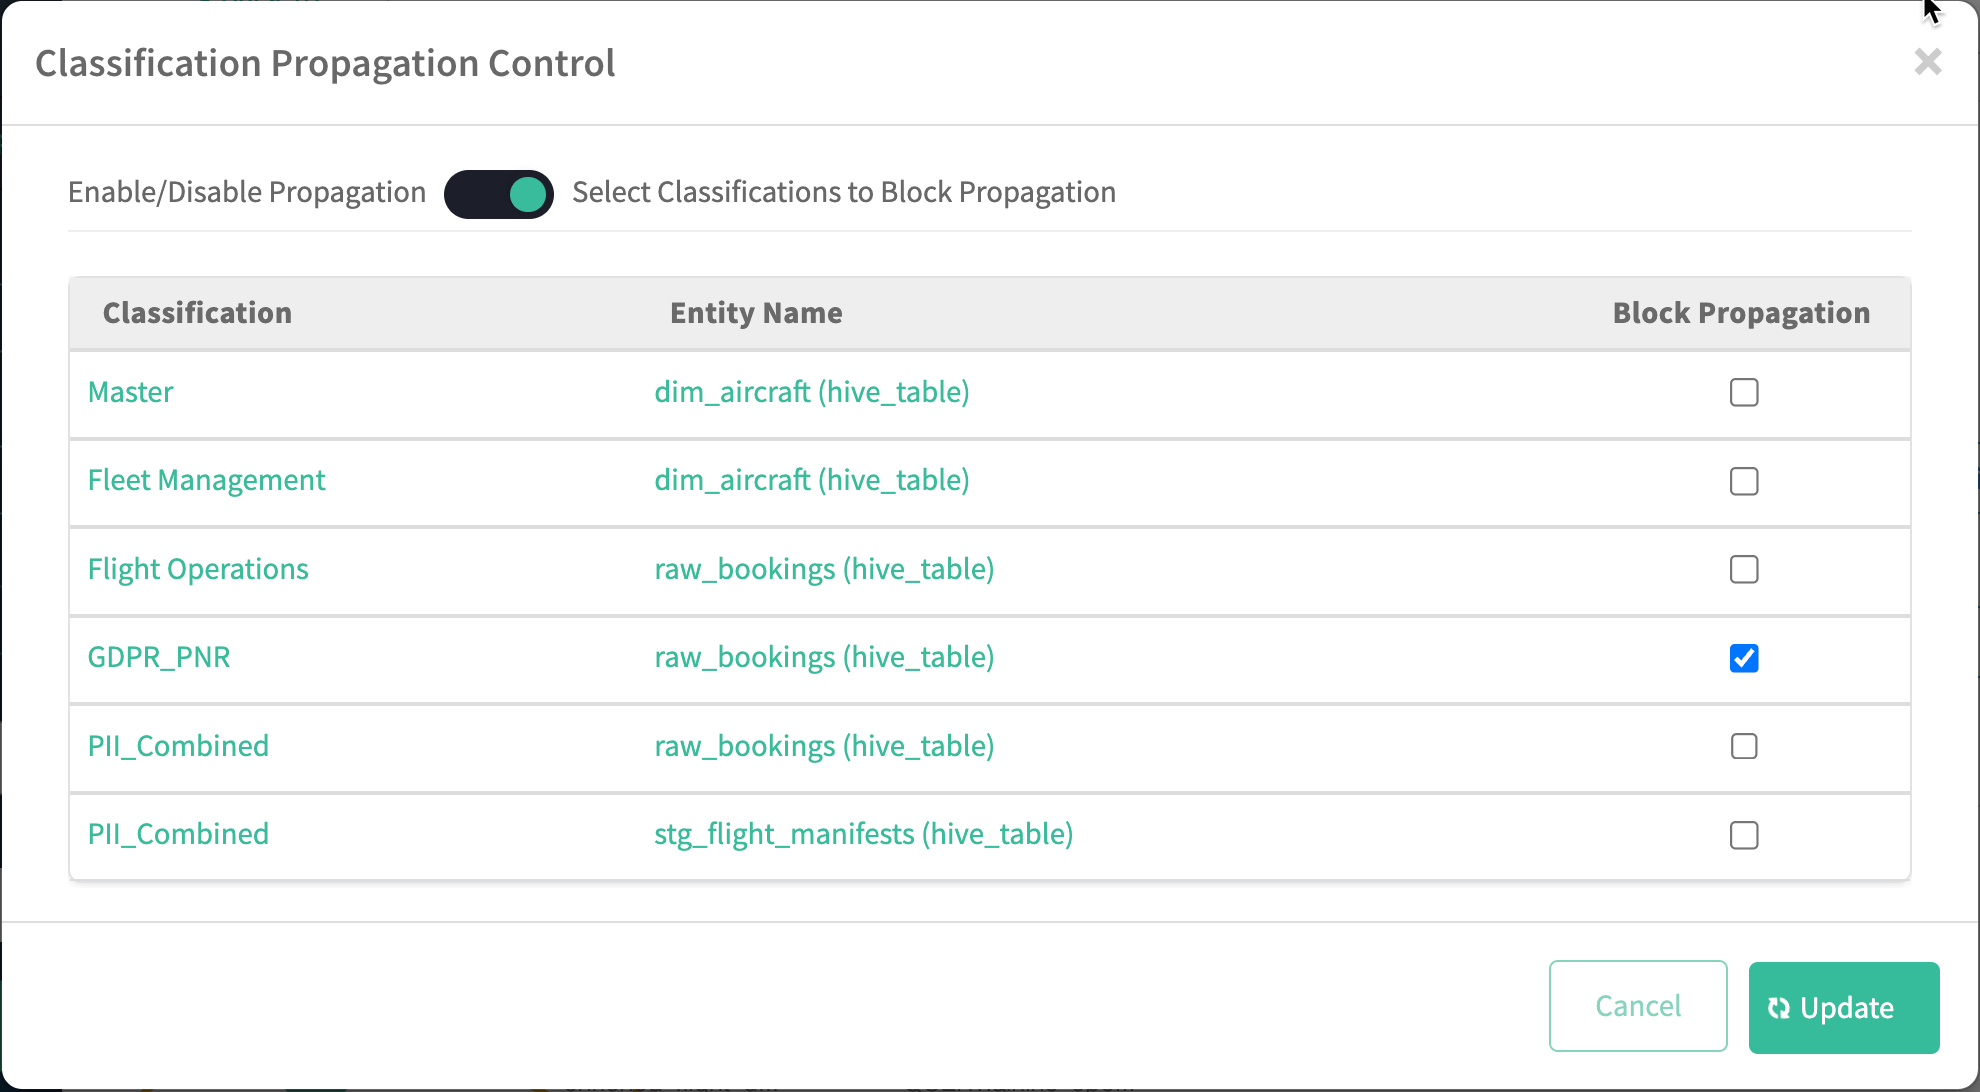Open the Master classification link
1980x1092 pixels.
coord(130,392)
